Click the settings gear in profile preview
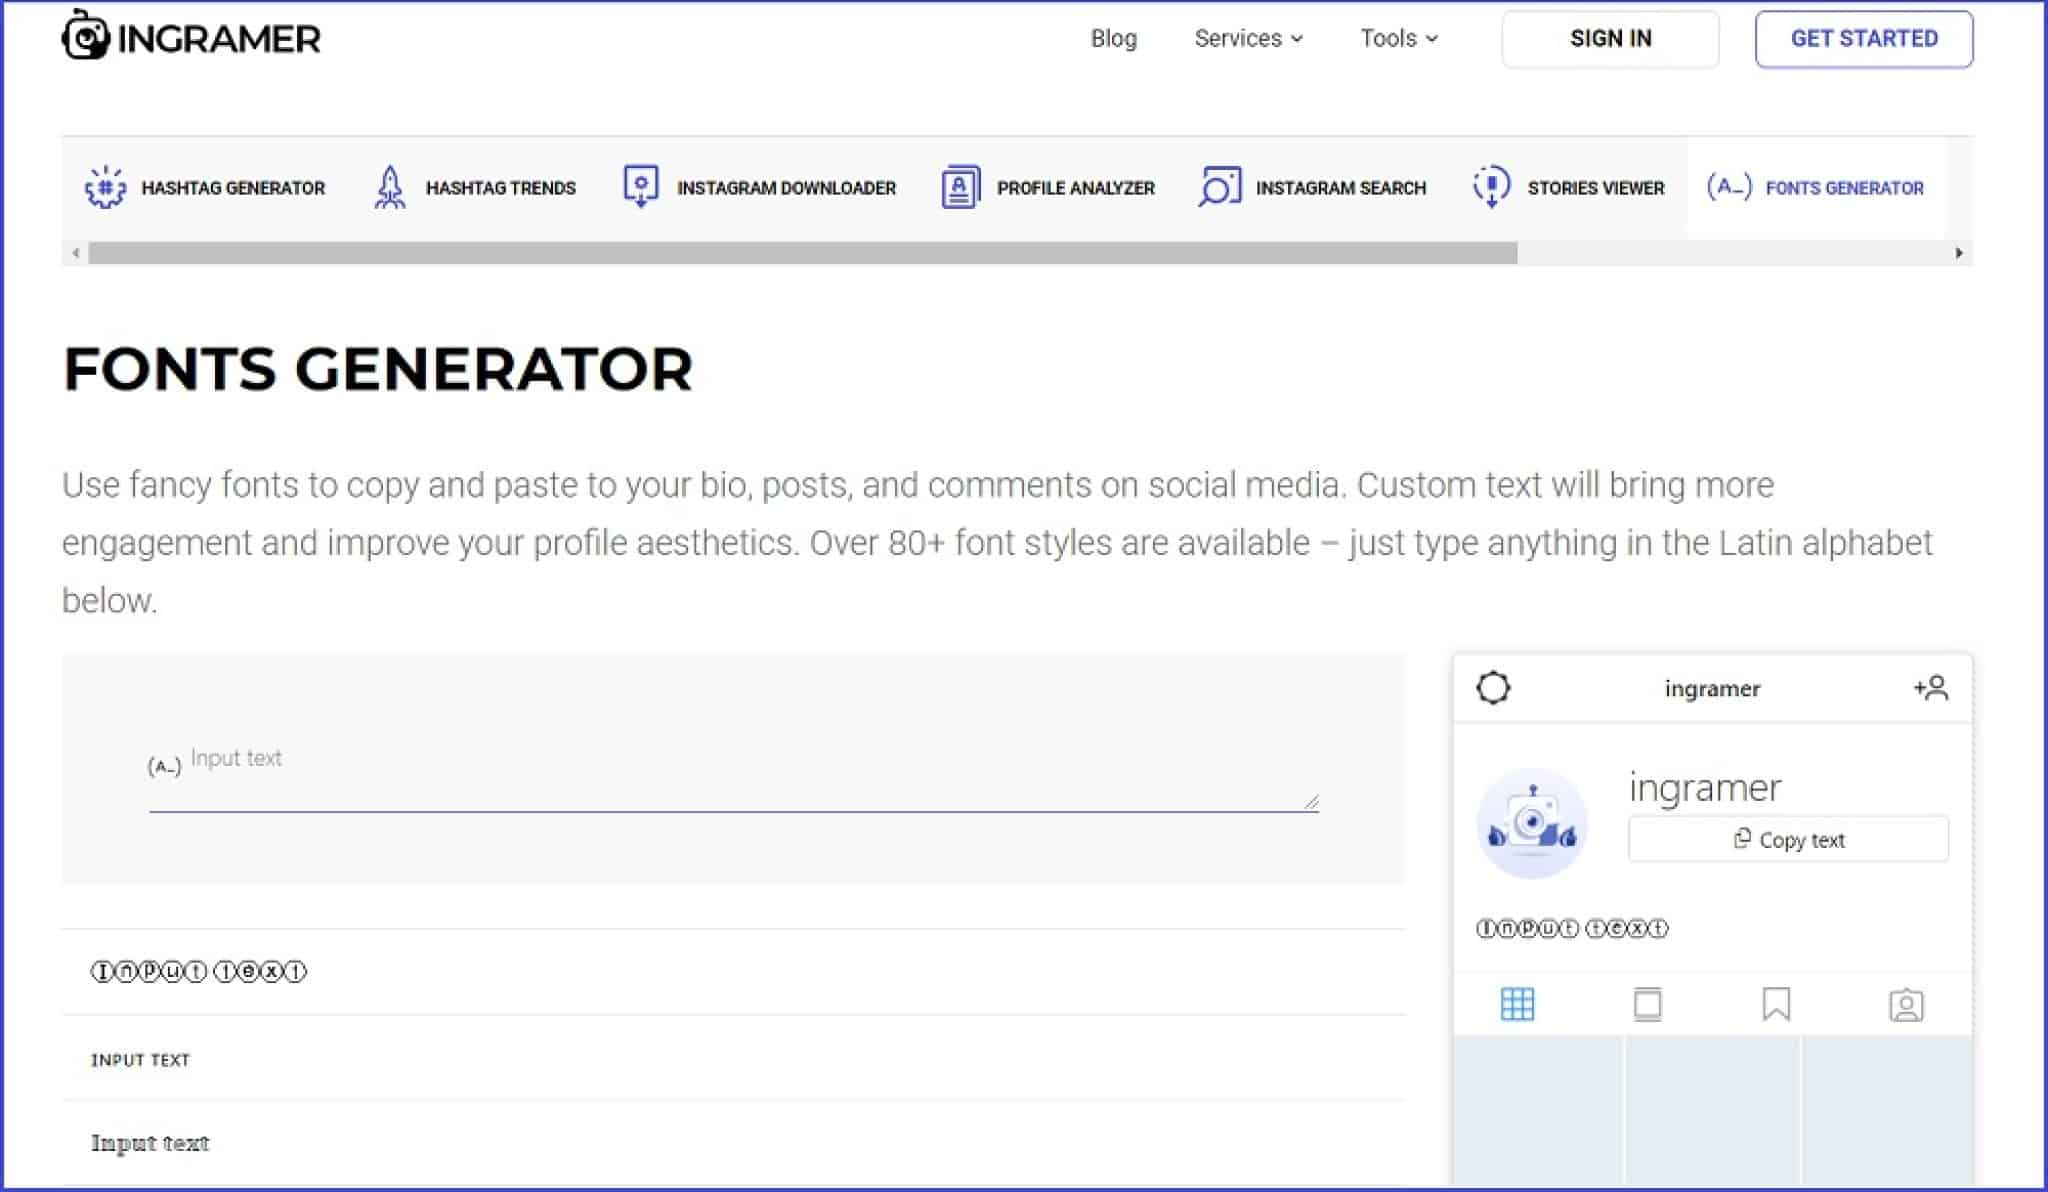This screenshot has height=1192, width=2048. click(x=1493, y=688)
